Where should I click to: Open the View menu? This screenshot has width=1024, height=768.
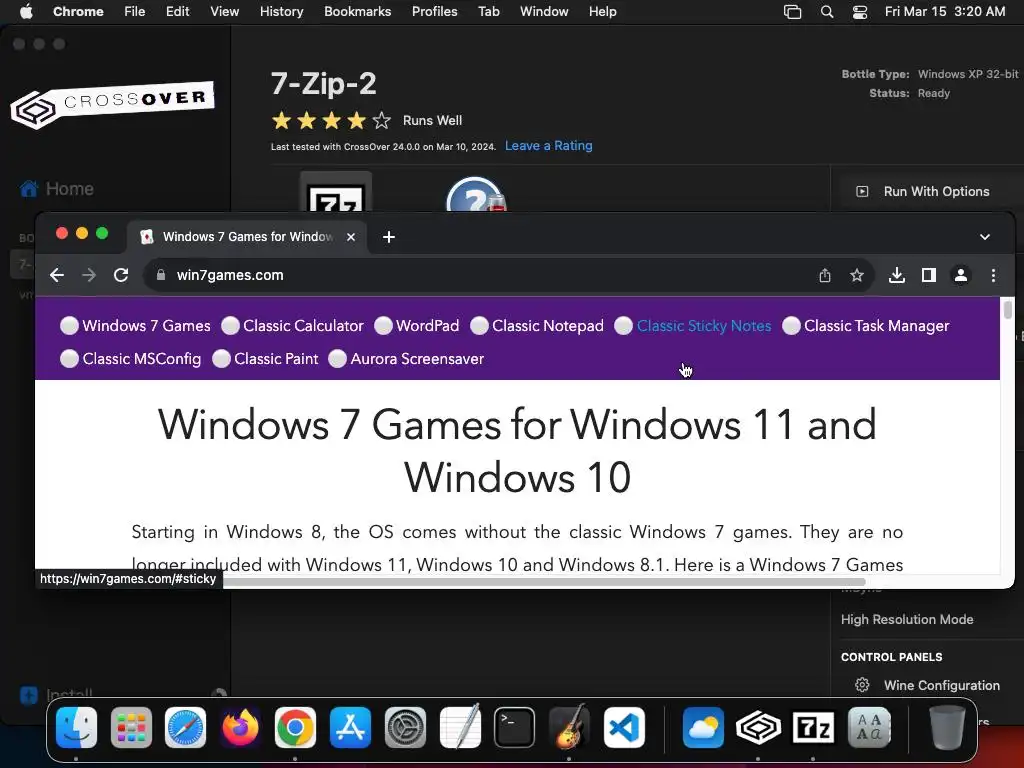point(224,11)
